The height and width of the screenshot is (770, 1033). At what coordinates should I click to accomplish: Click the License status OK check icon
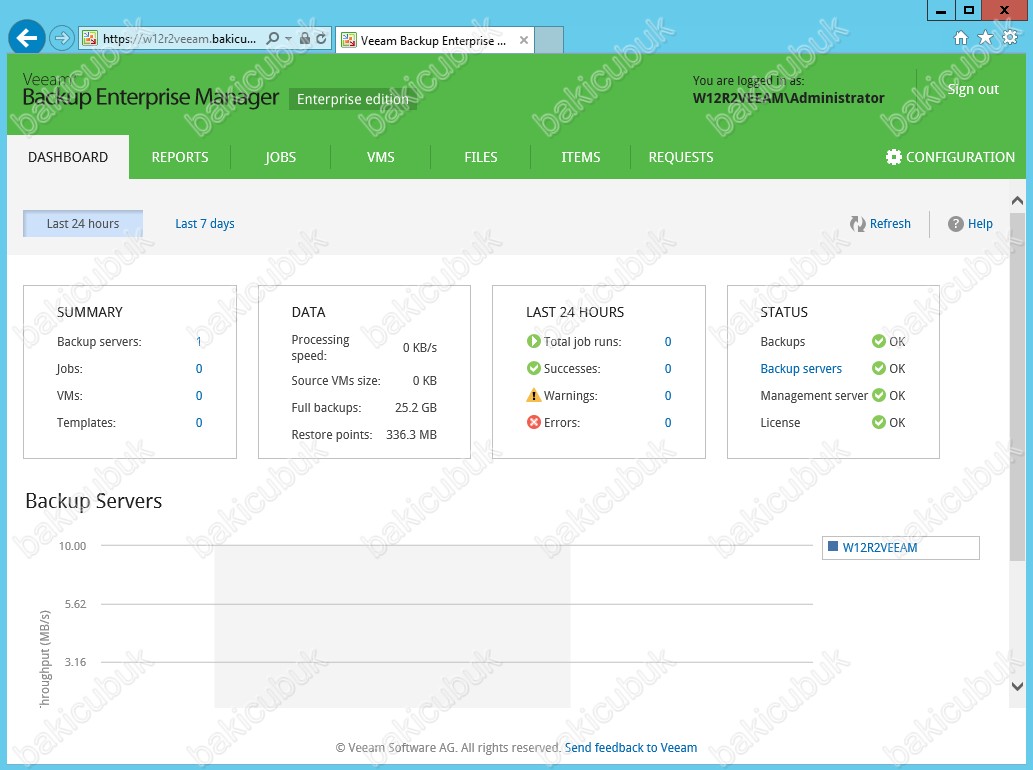(879, 422)
